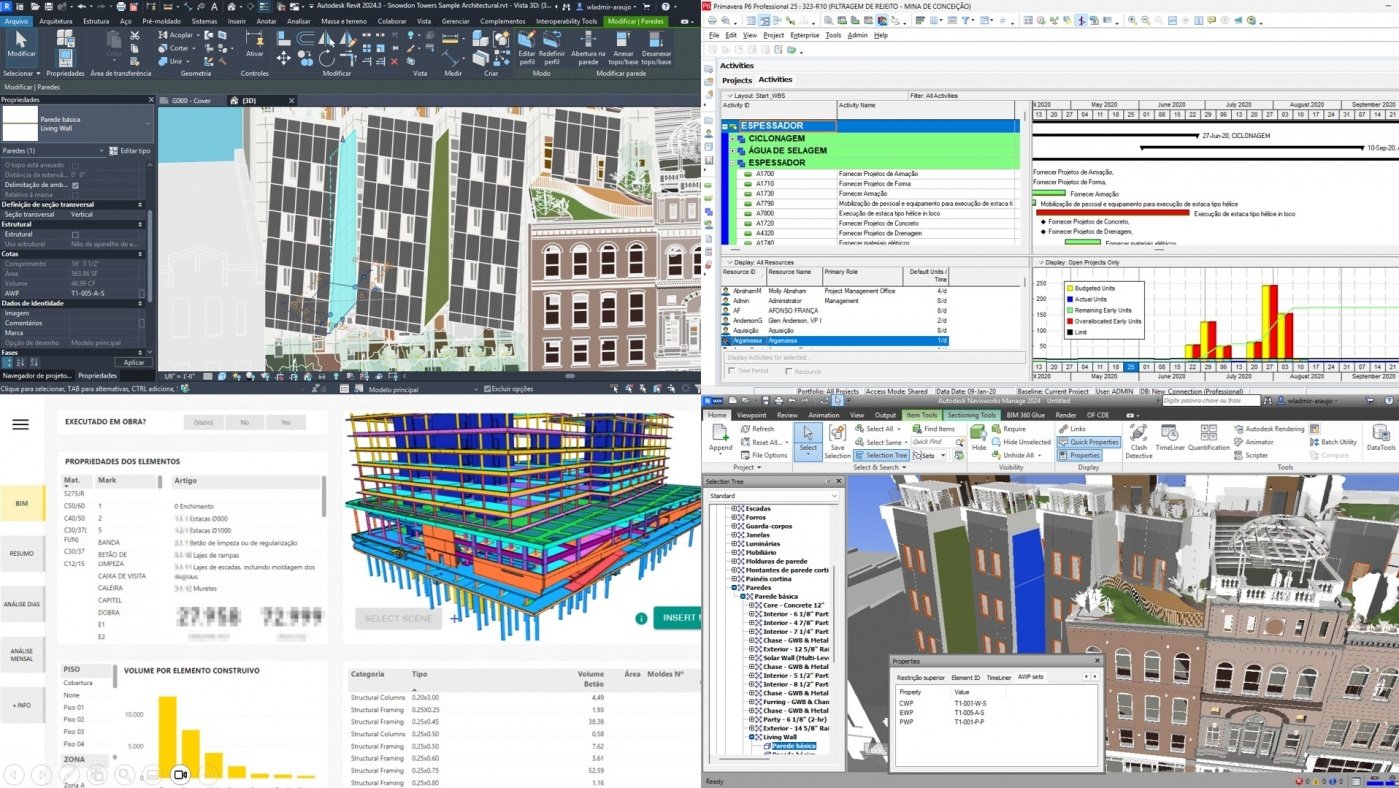The width and height of the screenshot is (1399, 788).
Task: Open the hamburger menu in the BIM dashboard
Action: [20, 424]
